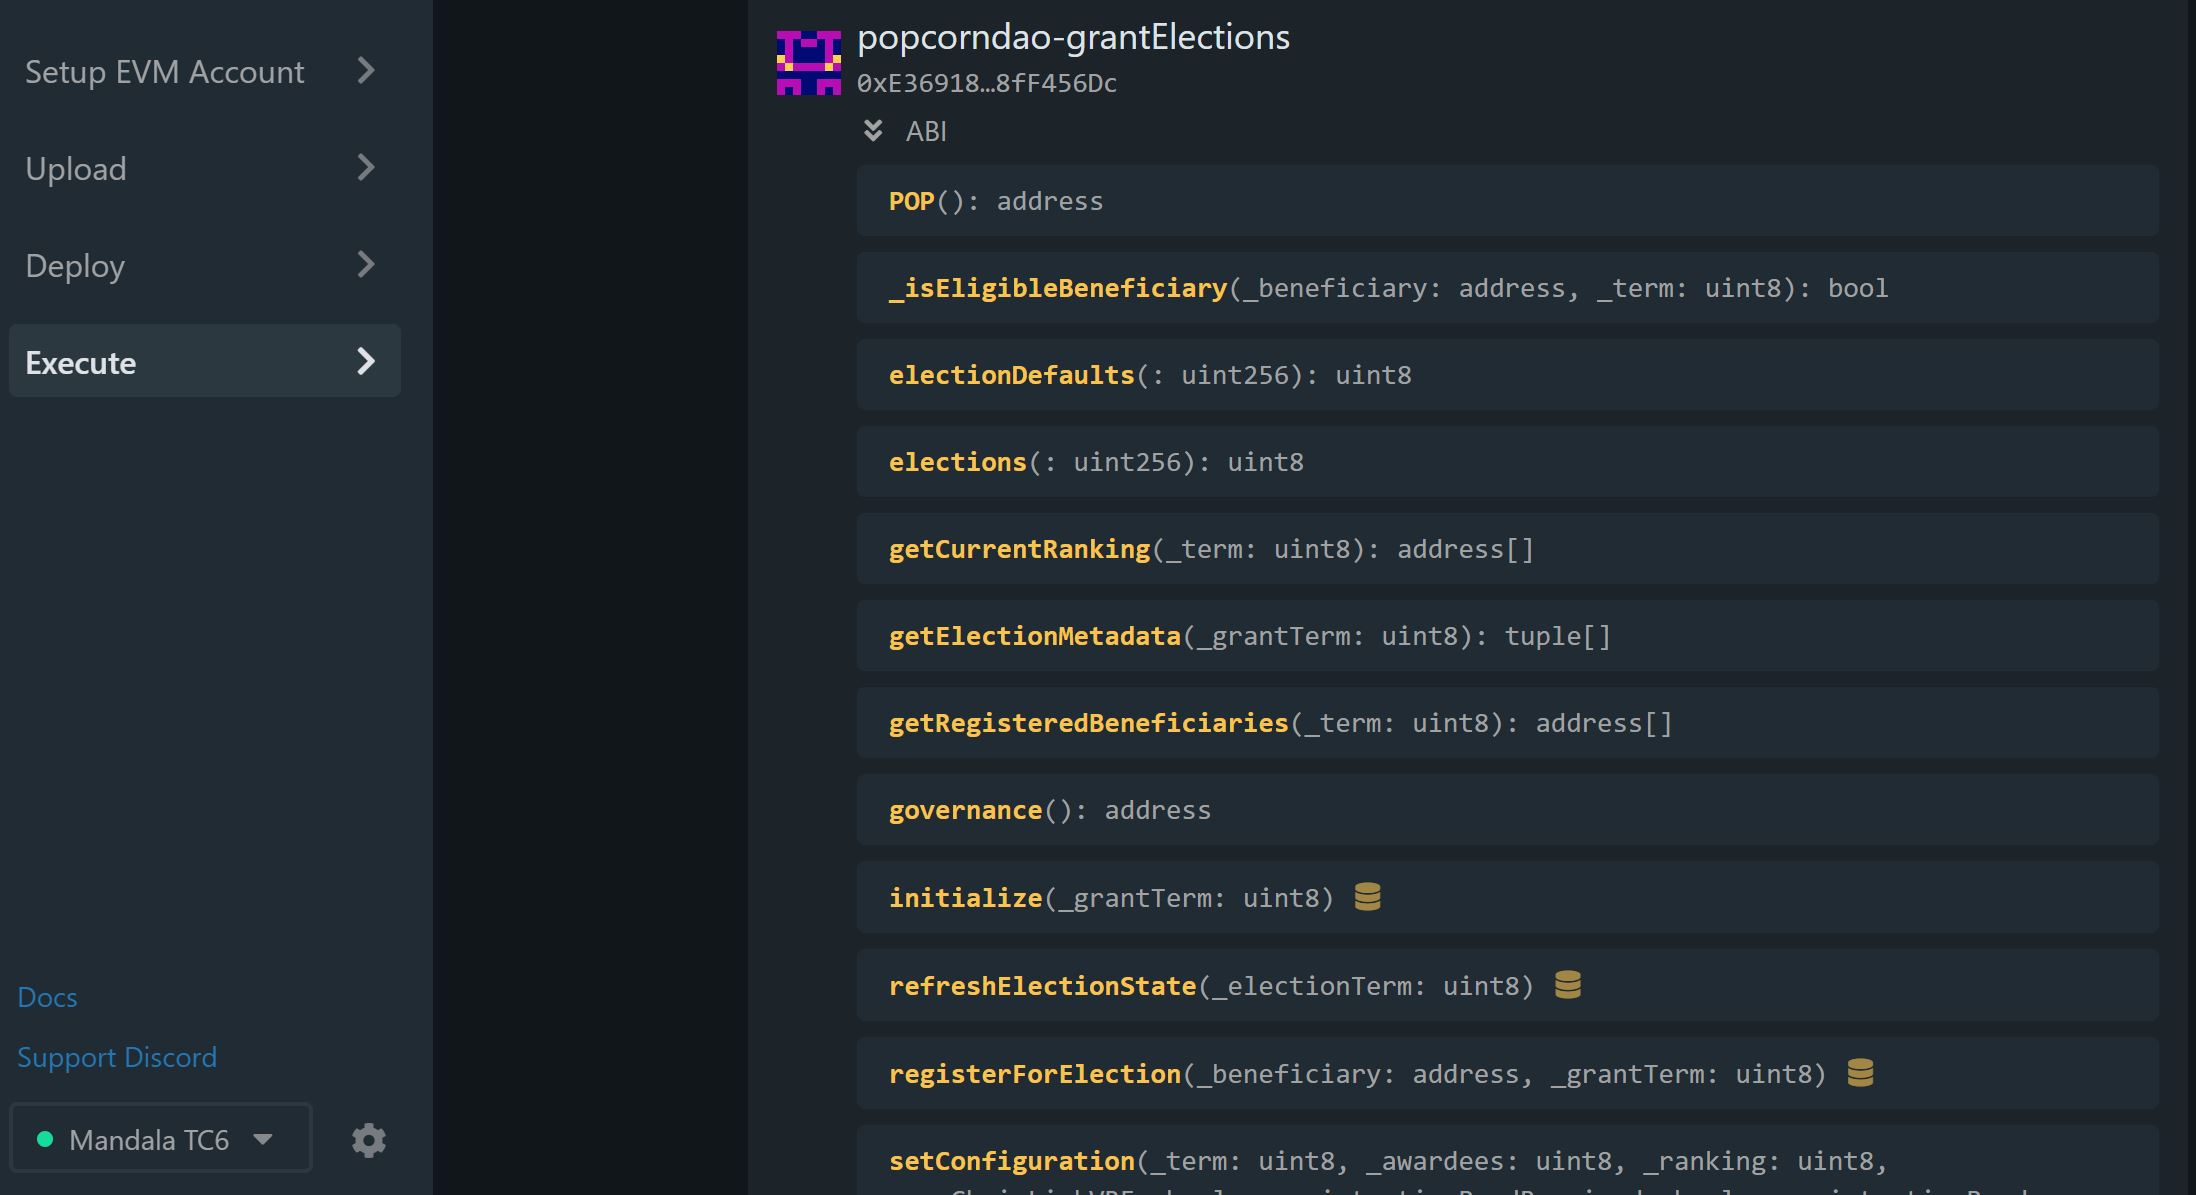
Task: Select the _isEligibleBeneficiary method row
Action: pyautogui.click(x=1507, y=288)
